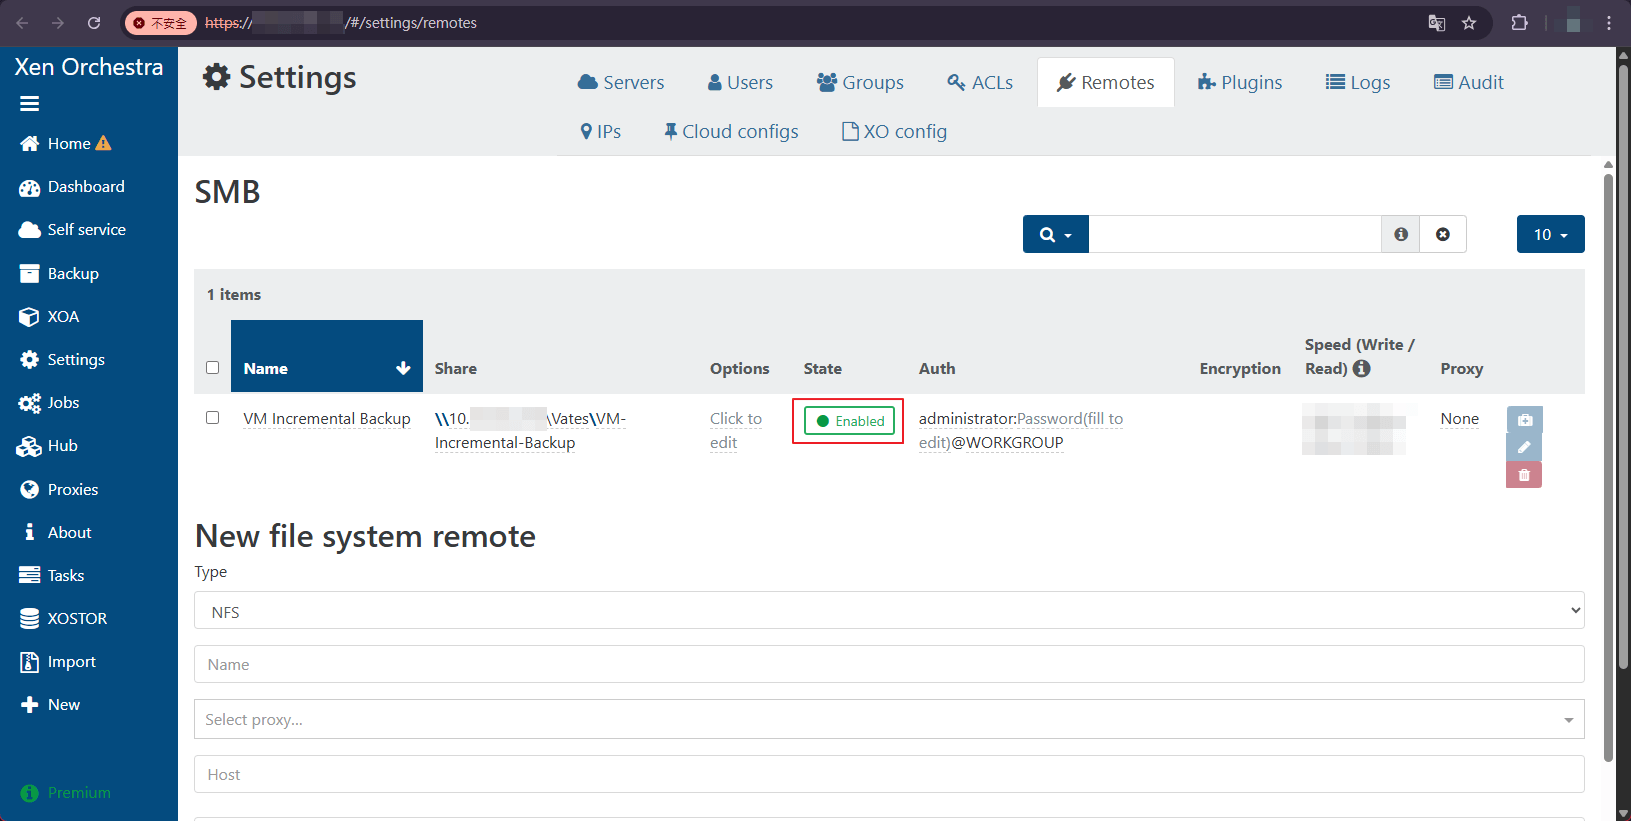This screenshot has width=1631, height=821.
Task: Open the Type dropdown showing NFS
Action: coord(889,611)
